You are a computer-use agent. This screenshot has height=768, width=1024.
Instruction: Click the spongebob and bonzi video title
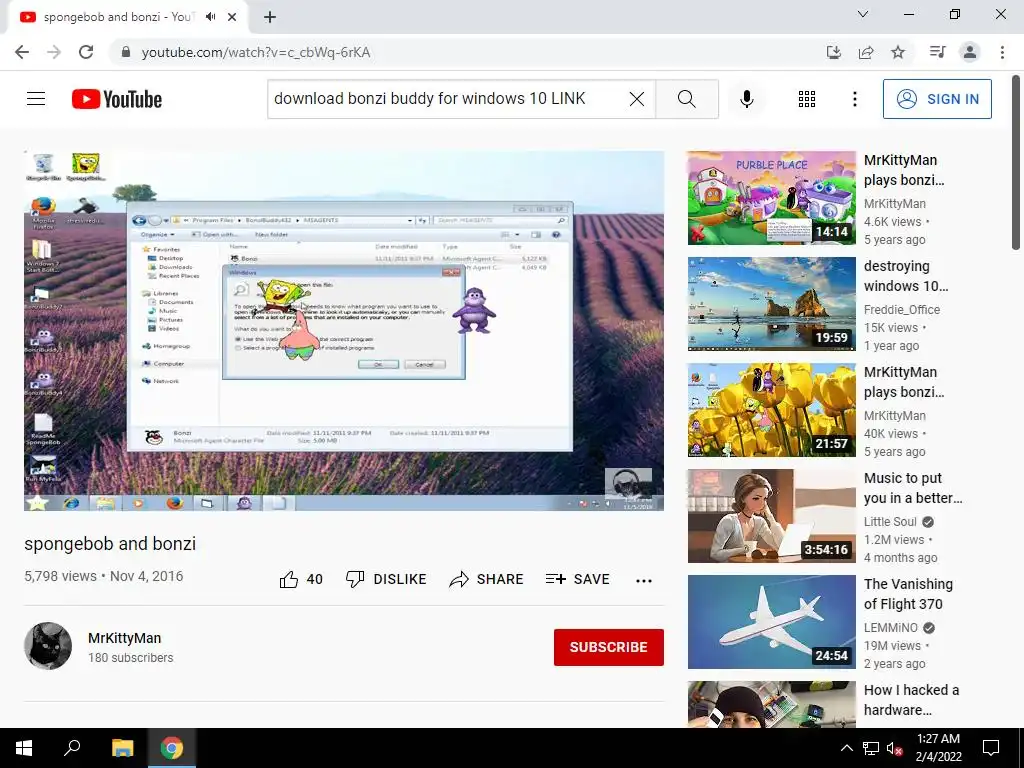click(110, 544)
